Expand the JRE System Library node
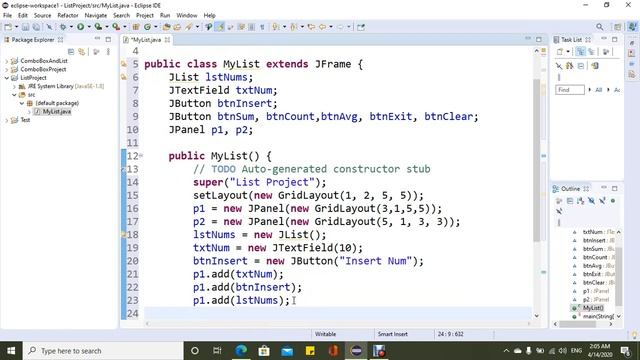 pyautogui.click(x=14, y=86)
